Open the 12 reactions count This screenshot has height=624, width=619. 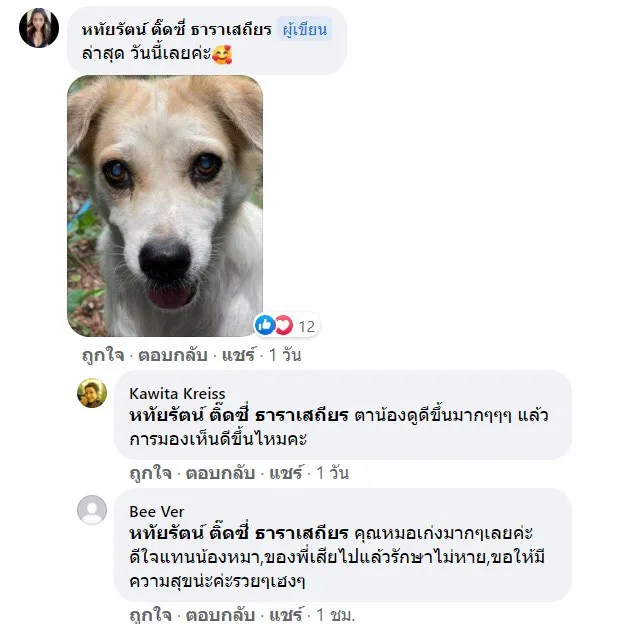coord(307,327)
